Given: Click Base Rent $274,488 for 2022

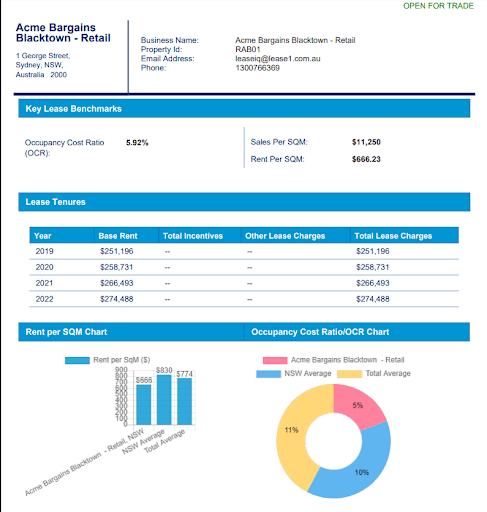Looking at the screenshot, I should [117, 299].
